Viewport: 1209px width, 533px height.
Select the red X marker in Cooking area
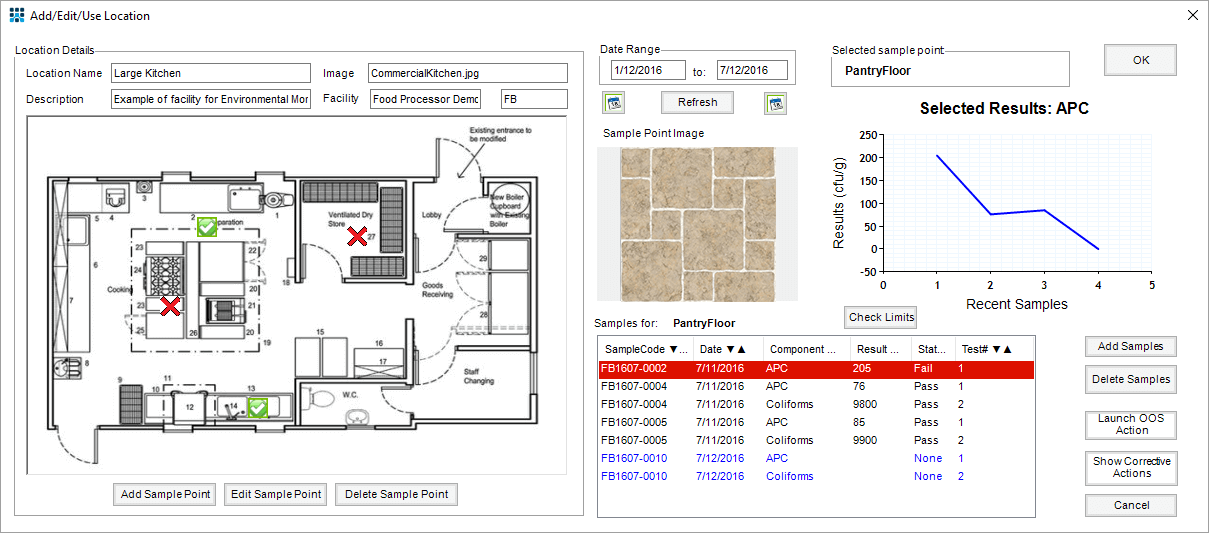171,306
